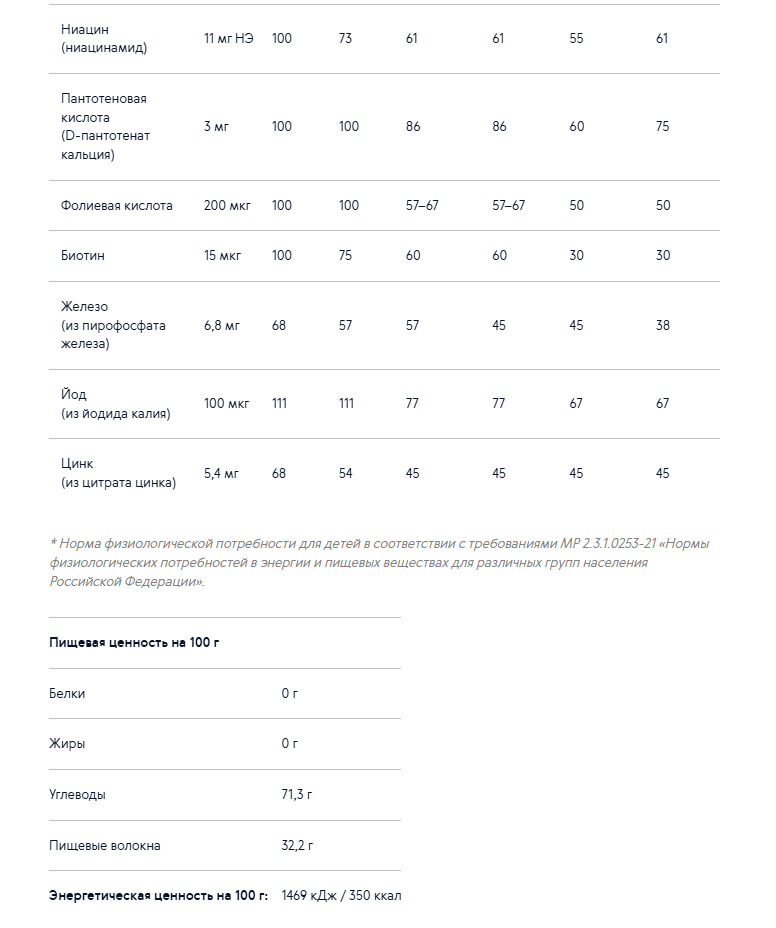Select the Биотин row label
The image size is (776, 928).
pos(82,256)
